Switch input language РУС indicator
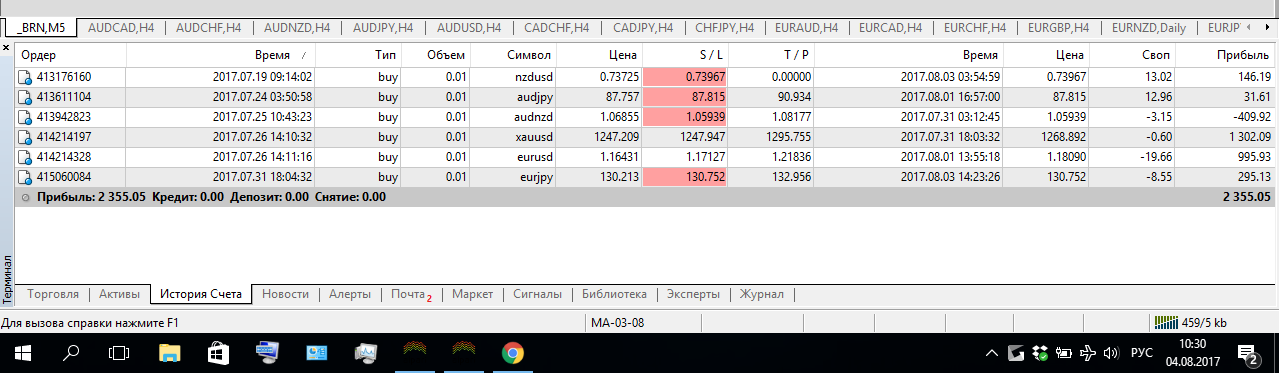The width and height of the screenshot is (1279, 373). [x=1142, y=353]
